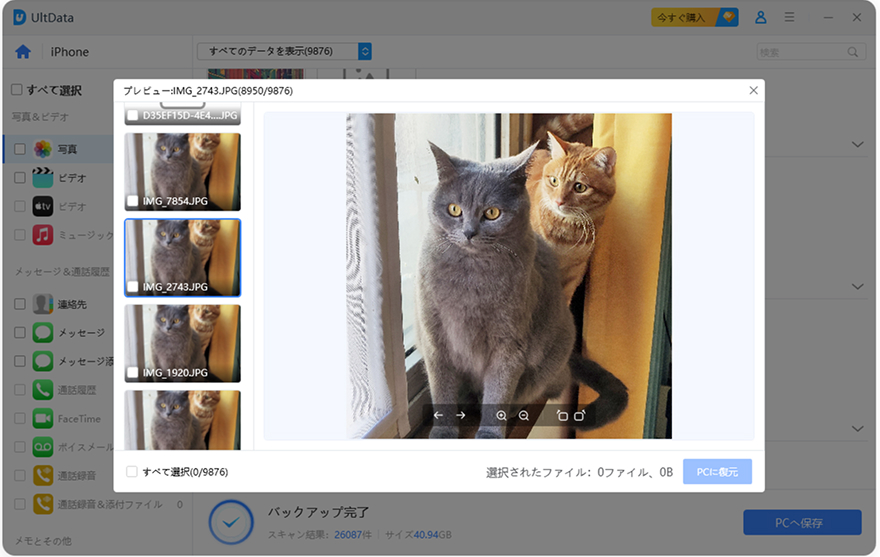
Task: Click the 26087件 scan result count
Action: click(352, 535)
